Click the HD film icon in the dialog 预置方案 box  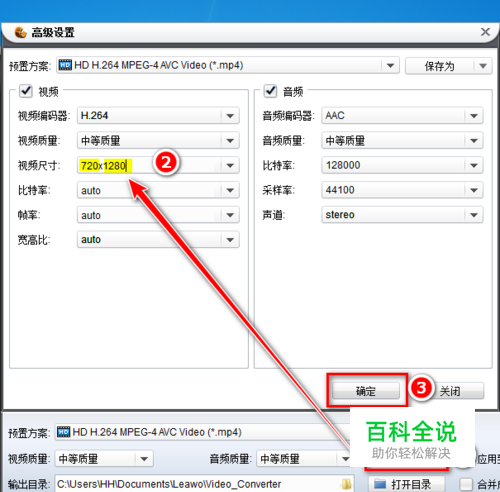pyautogui.click(x=65, y=65)
